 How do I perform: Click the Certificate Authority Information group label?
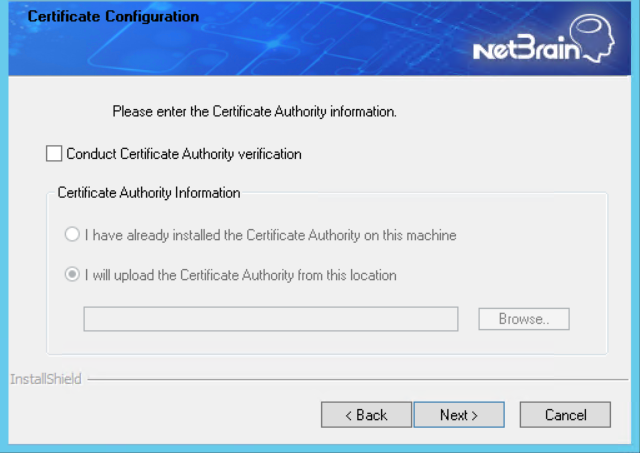pos(149,192)
